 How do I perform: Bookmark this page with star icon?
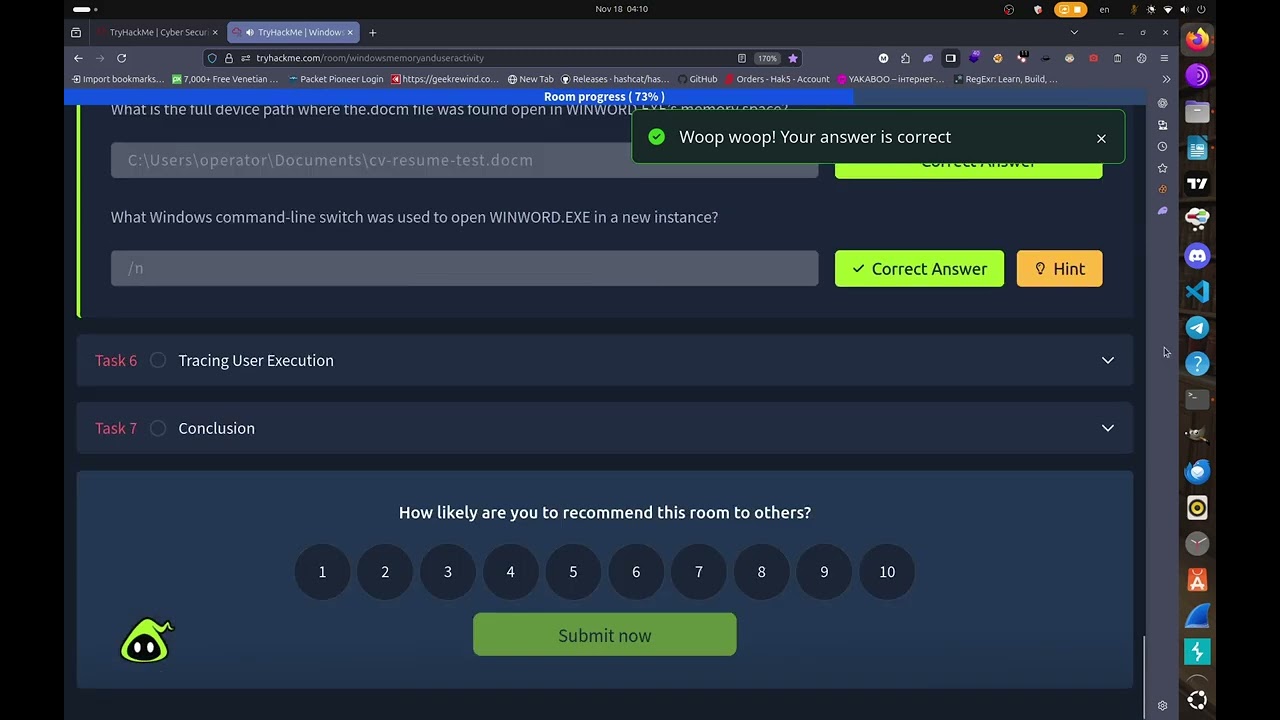click(792, 58)
